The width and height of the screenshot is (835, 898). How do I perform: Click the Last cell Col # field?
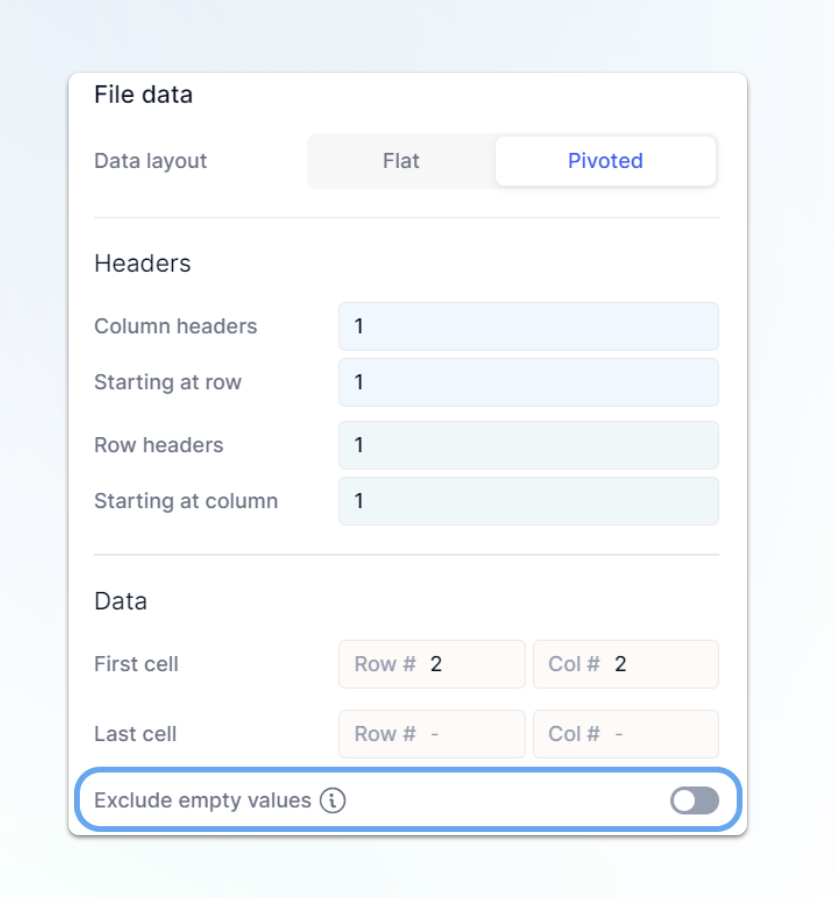(x=626, y=734)
